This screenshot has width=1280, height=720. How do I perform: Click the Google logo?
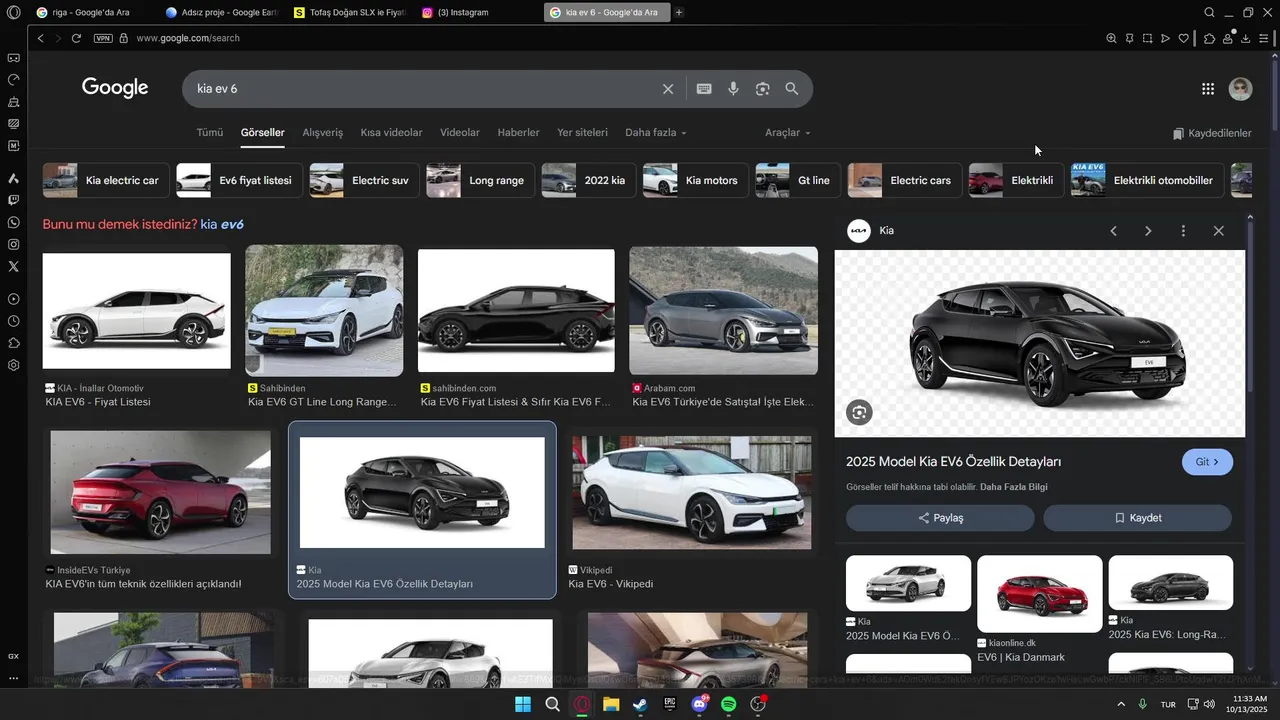[x=115, y=88]
